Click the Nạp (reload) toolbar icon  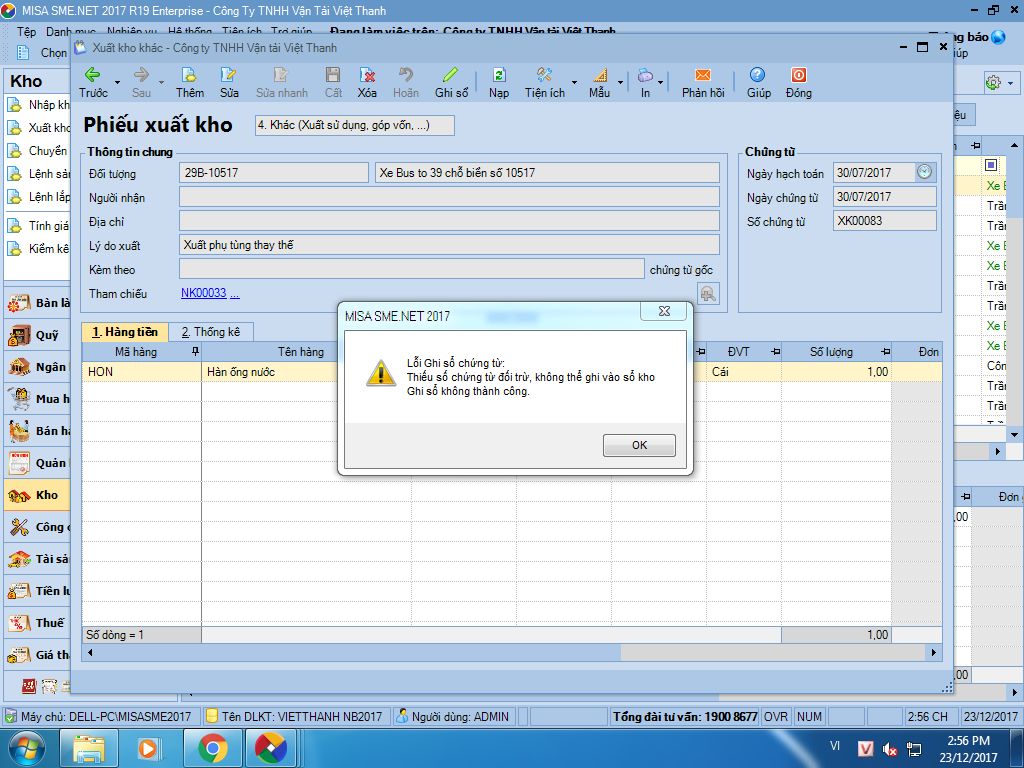click(499, 74)
